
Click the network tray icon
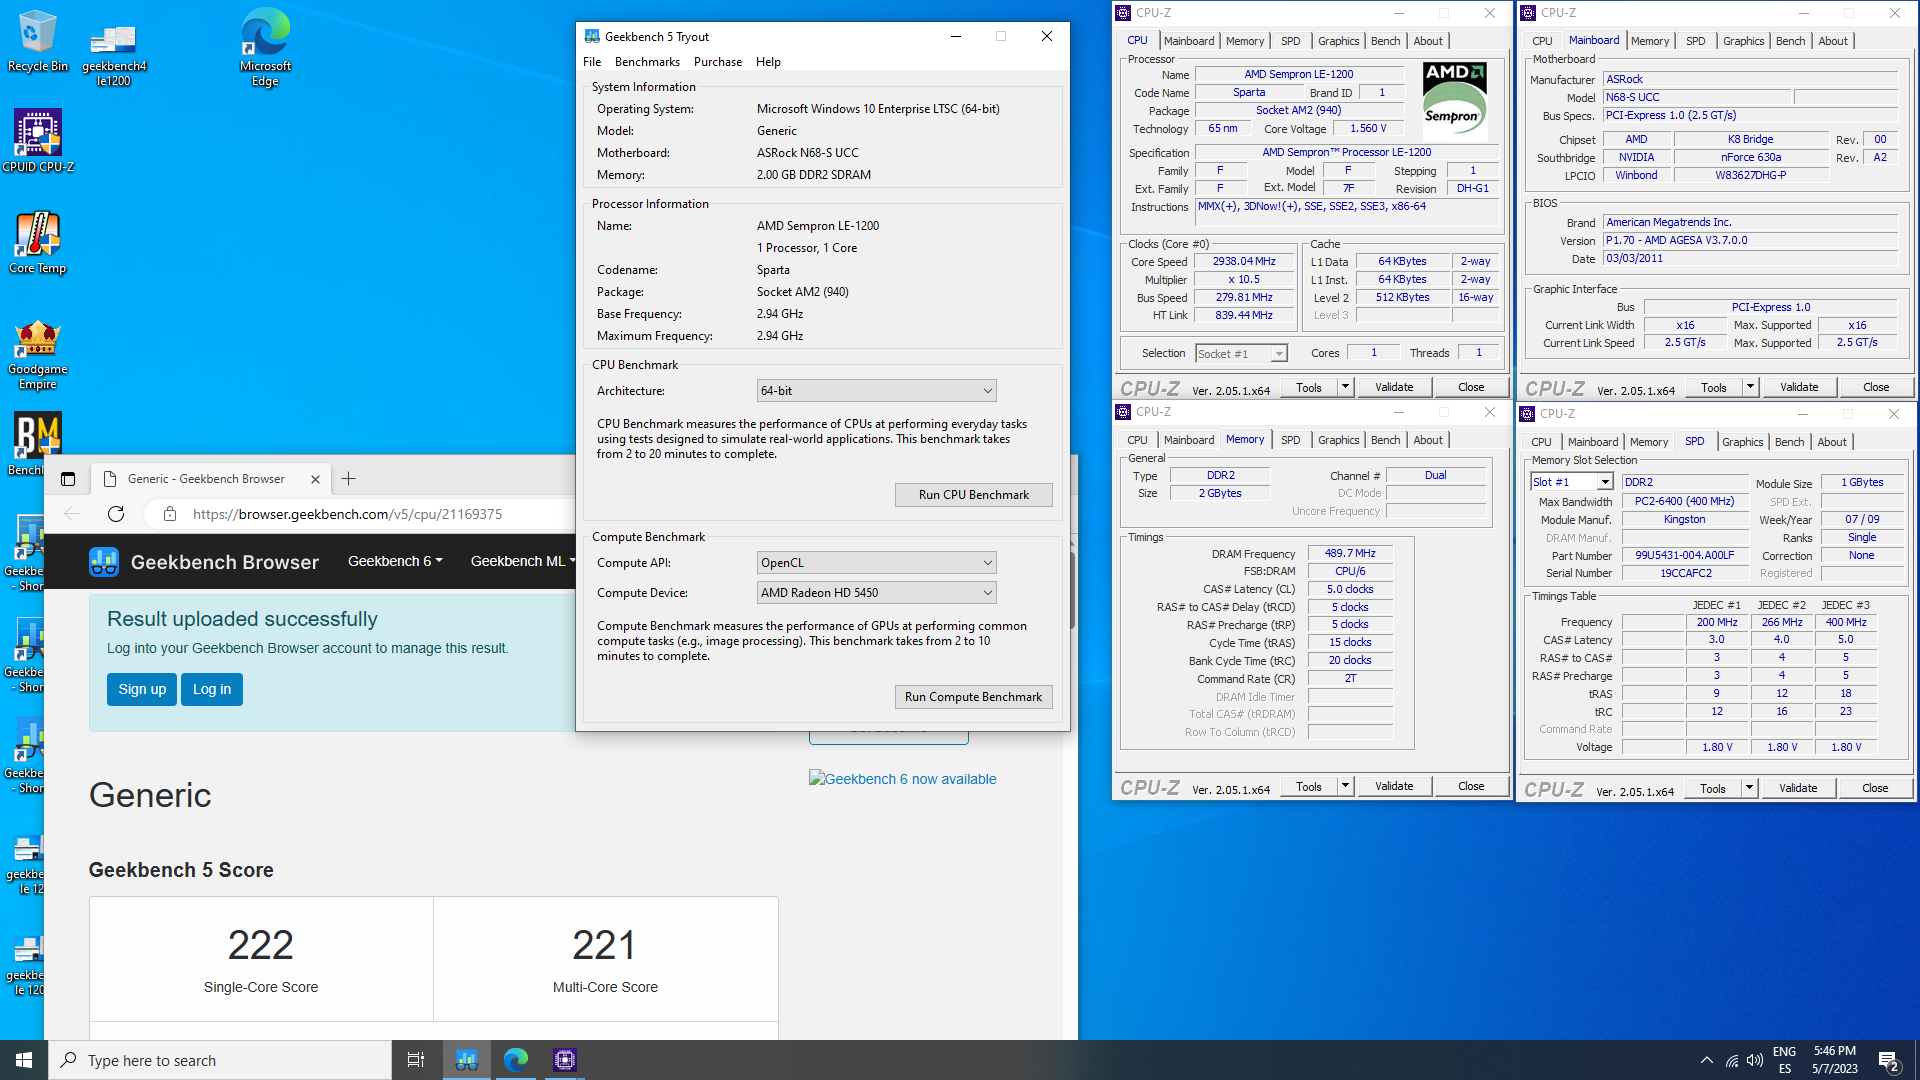point(1732,1061)
